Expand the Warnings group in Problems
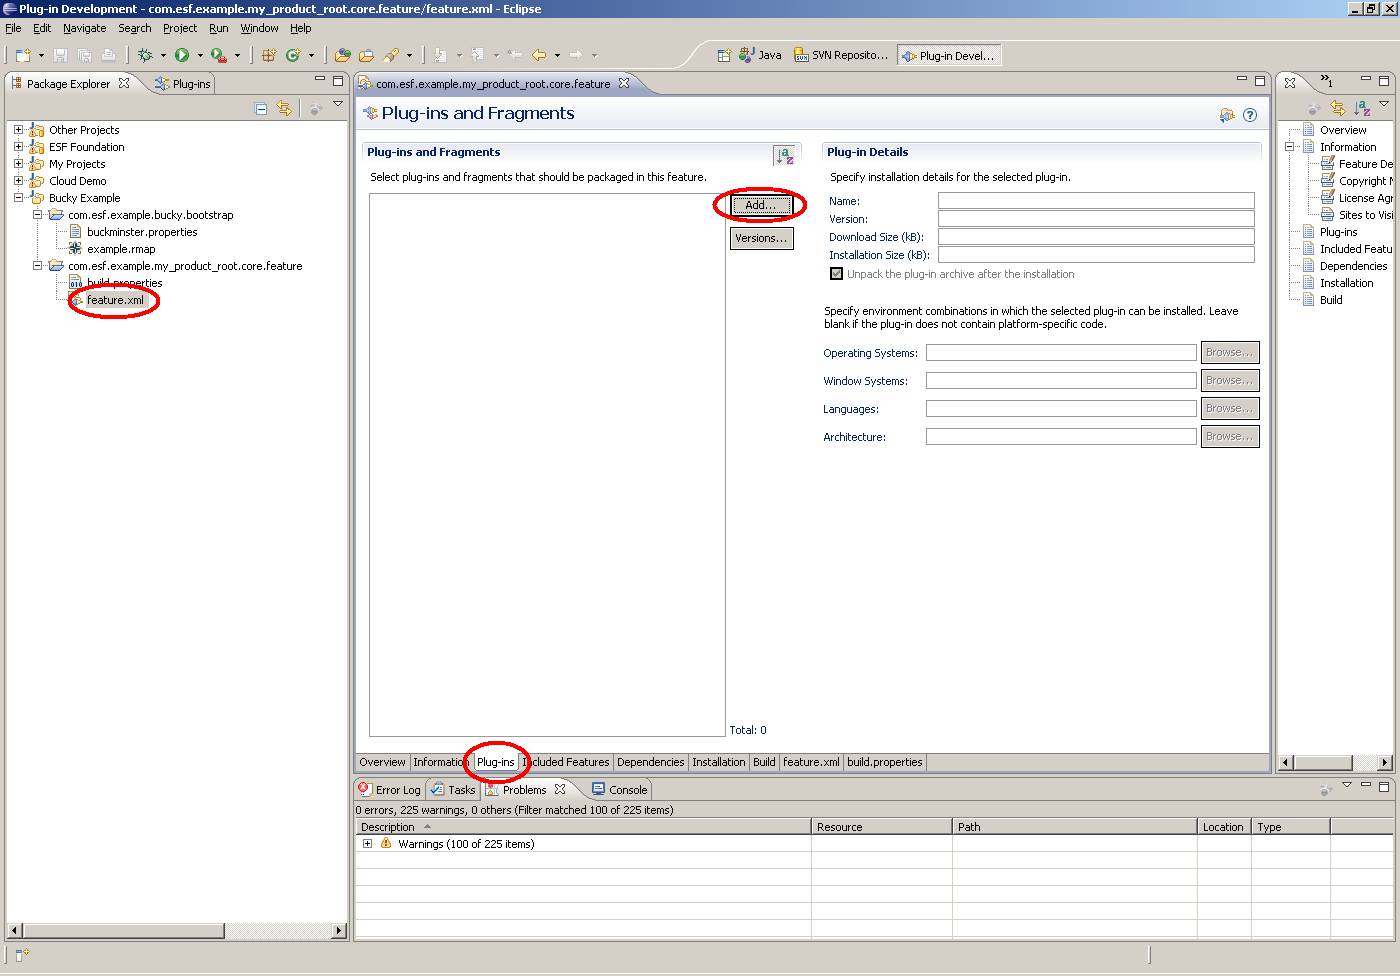1400x976 pixels. coord(367,844)
